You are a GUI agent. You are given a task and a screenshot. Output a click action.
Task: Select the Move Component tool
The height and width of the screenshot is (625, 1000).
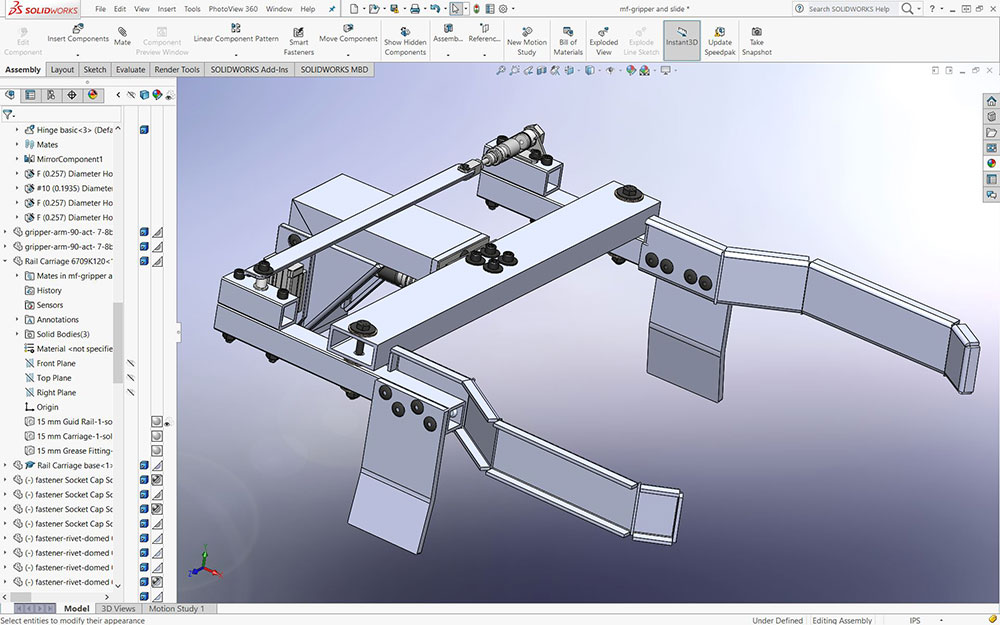[348, 38]
